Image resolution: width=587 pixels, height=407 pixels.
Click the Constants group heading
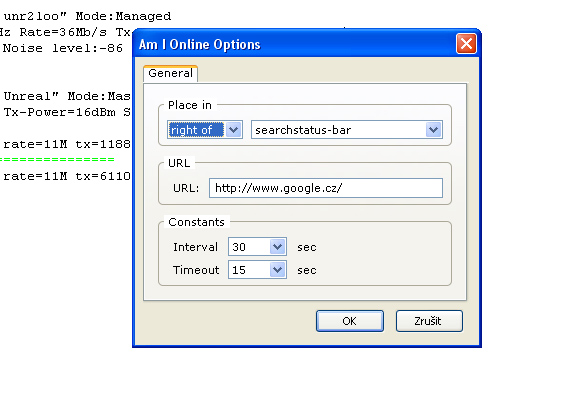point(197,222)
